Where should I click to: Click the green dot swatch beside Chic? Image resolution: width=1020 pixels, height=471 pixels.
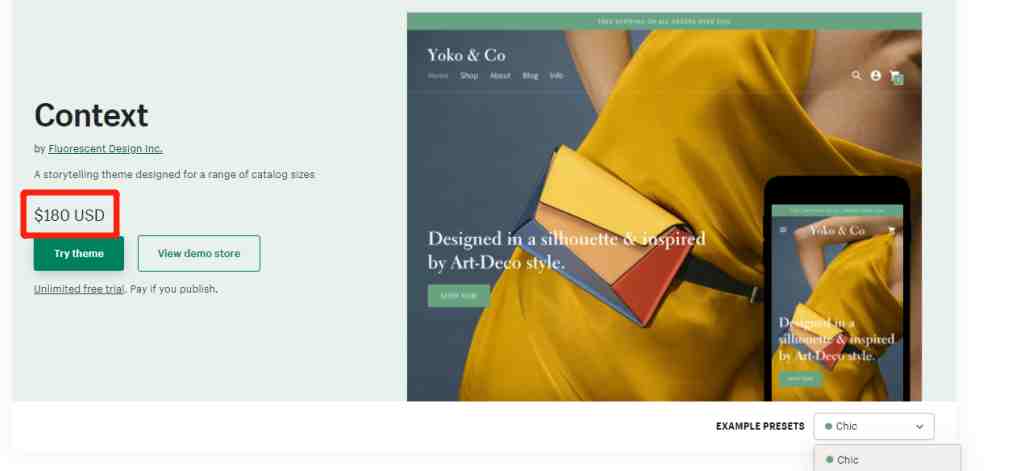coord(828,427)
